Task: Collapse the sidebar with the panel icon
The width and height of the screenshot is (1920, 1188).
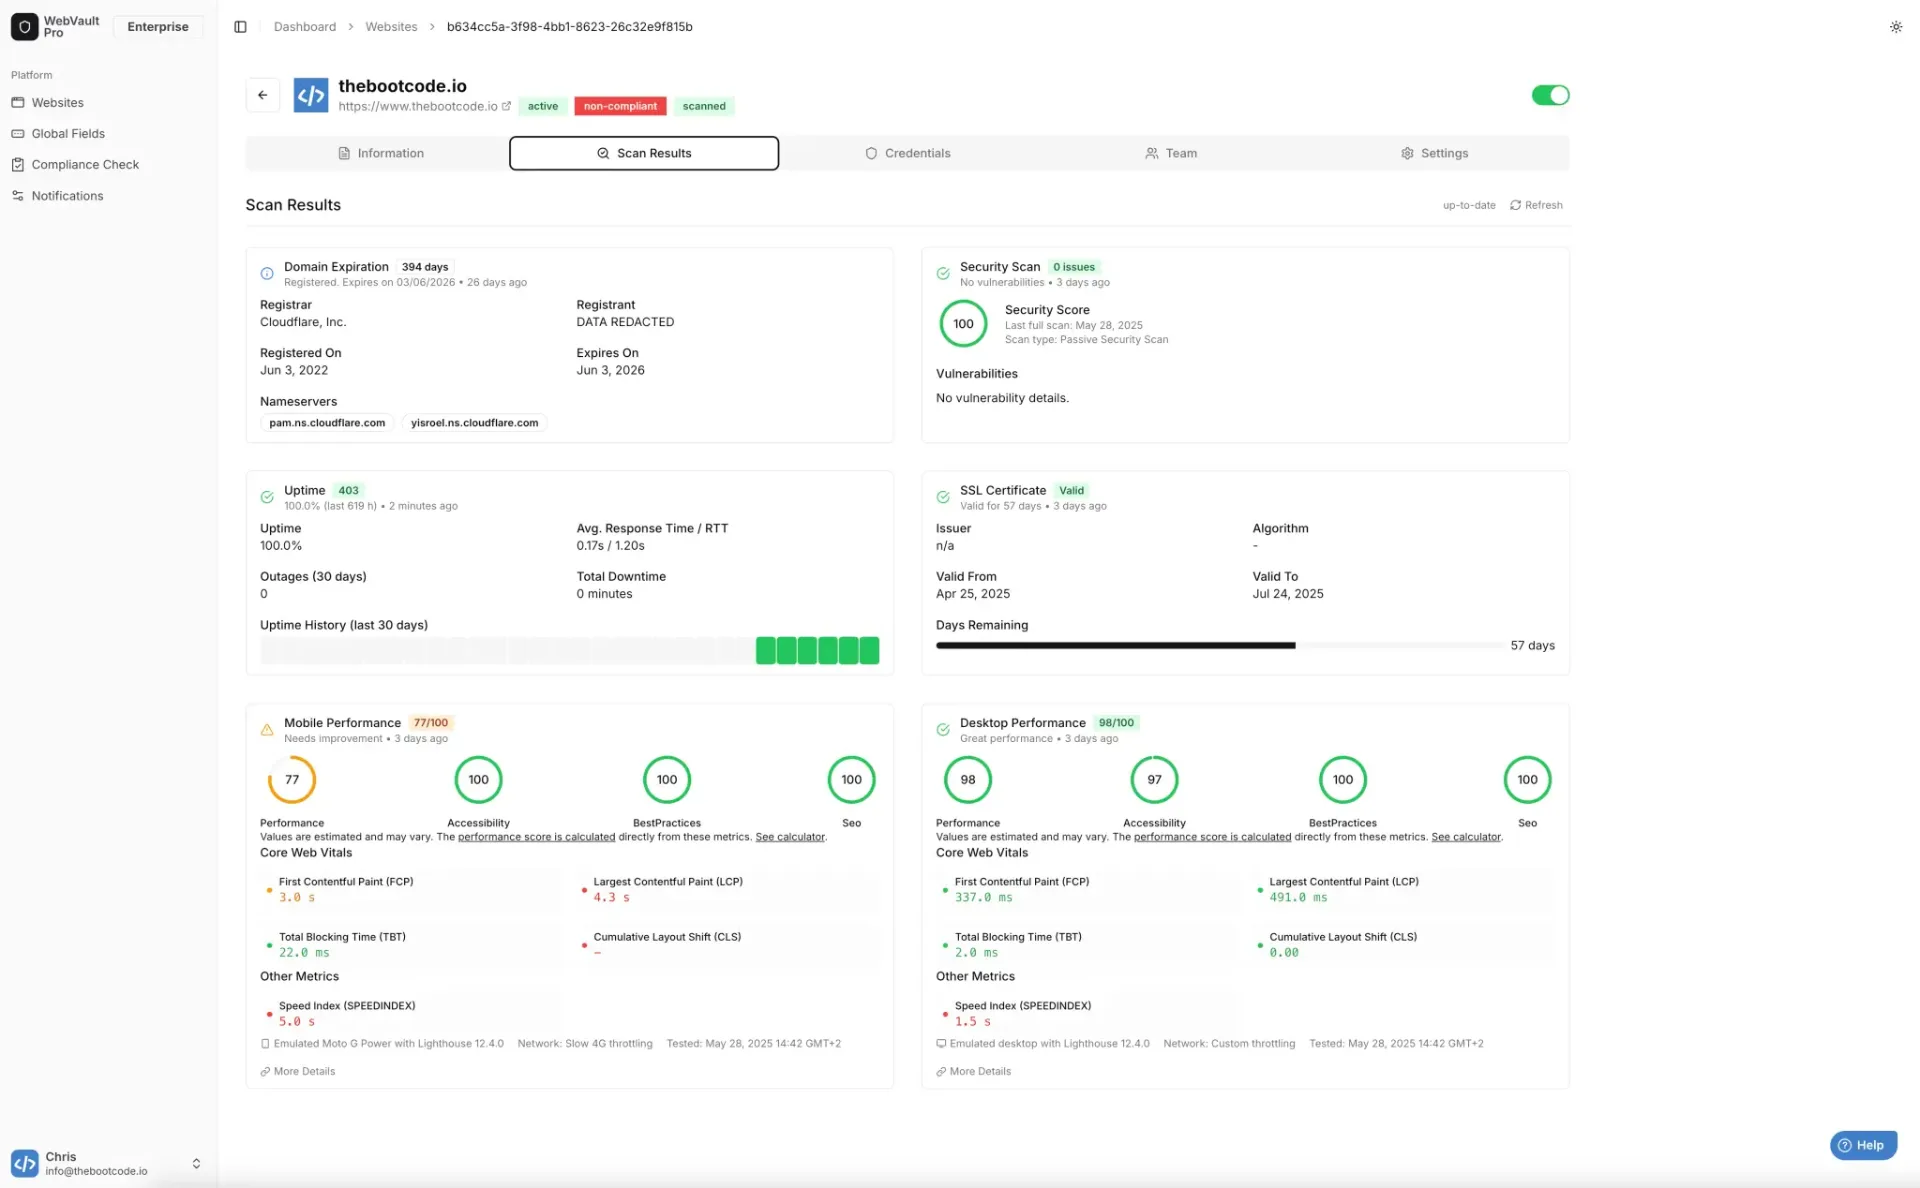Action: pos(240,26)
